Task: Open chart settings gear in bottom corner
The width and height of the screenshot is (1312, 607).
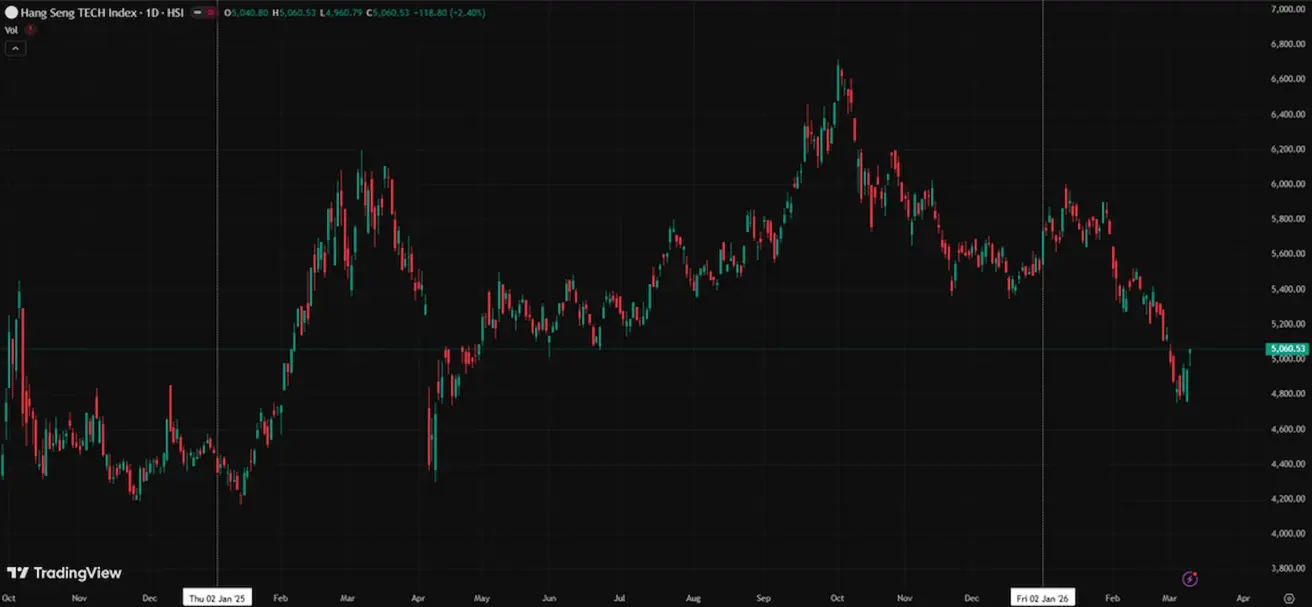Action: [x=1288, y=597]
